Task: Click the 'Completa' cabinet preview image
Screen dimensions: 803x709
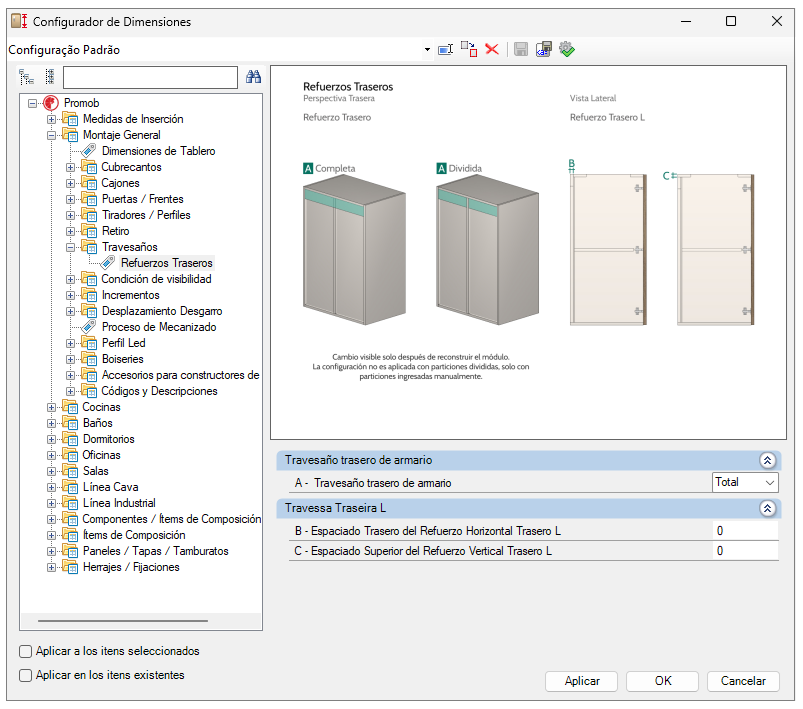Action: coord(354,249)
